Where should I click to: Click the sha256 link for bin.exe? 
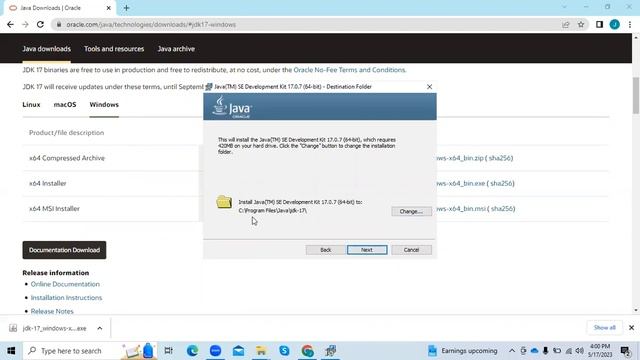502,183
